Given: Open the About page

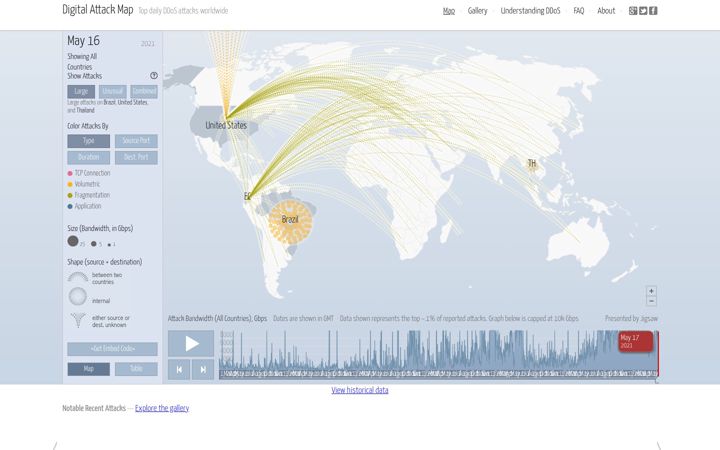Looking at the screenshot, I should (x=606, y=11).
